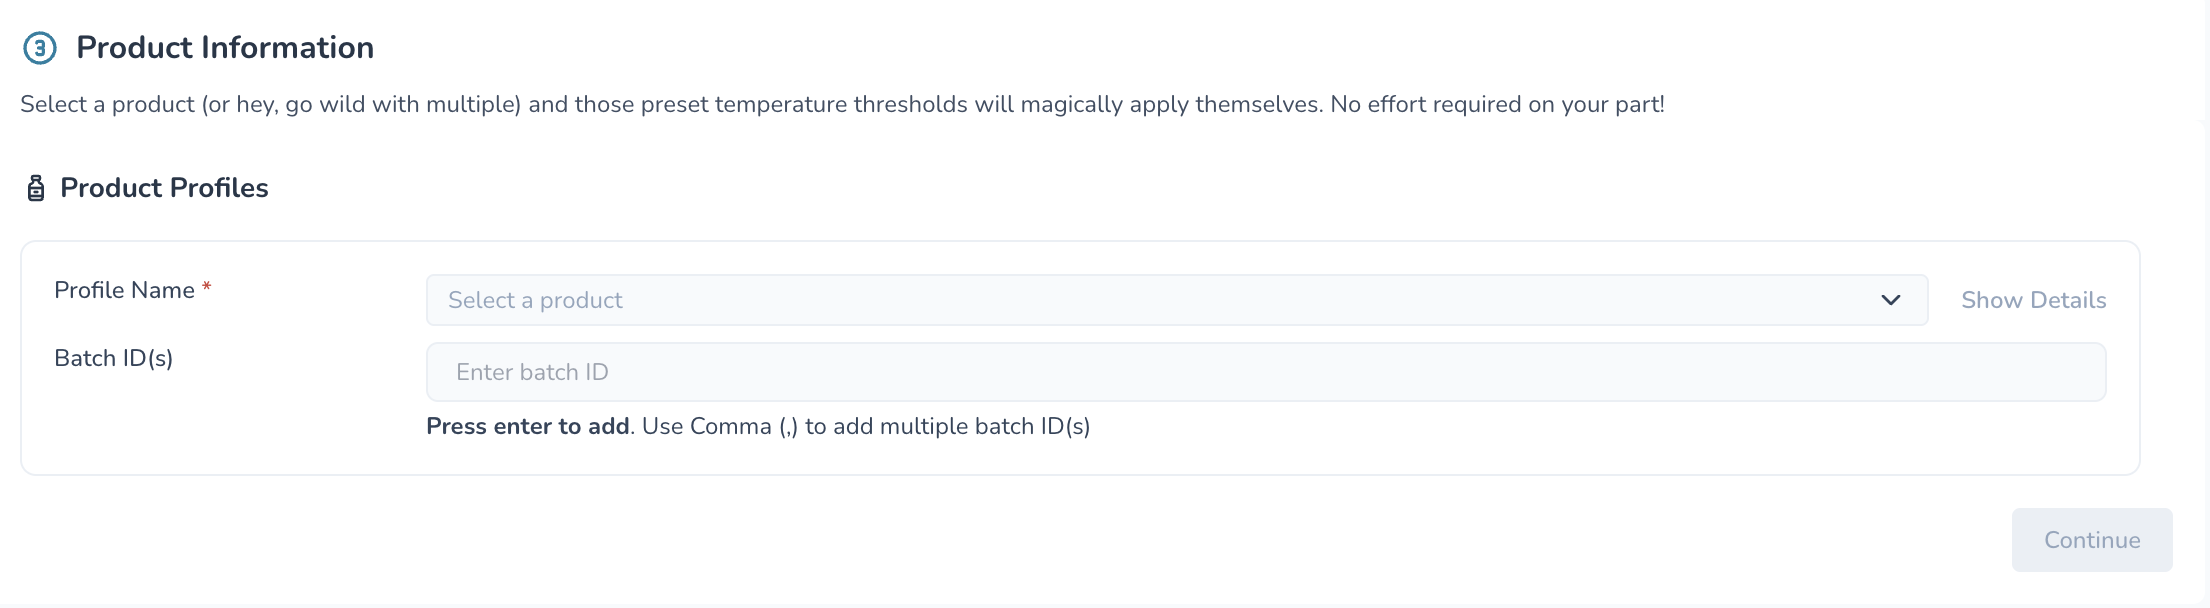The height and width of the screenshot is (608, 2210).
Task: Click the bottle icon beside Product Profiles
Action: 36,188
